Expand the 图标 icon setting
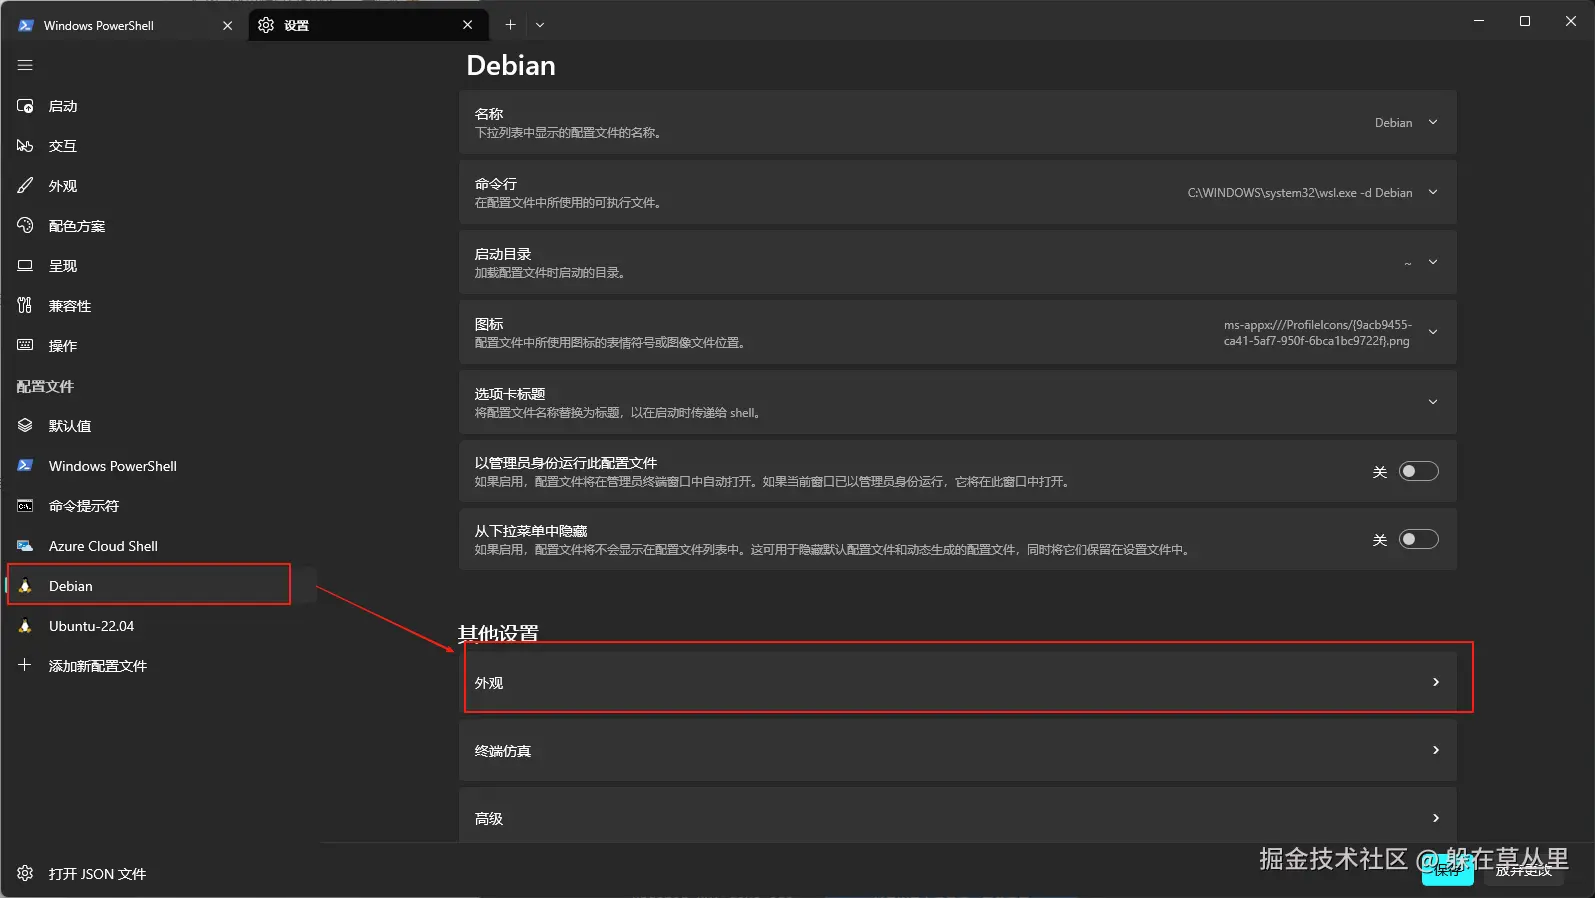The image size is (1595, 898). pyautogui.click(x=958, y=332)
